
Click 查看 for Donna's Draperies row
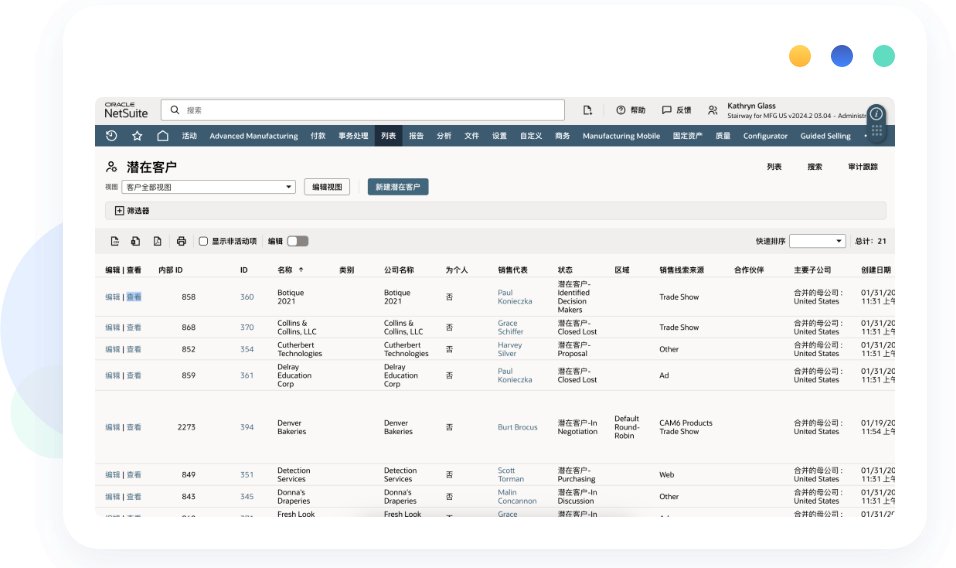click(x=134, y=497)
